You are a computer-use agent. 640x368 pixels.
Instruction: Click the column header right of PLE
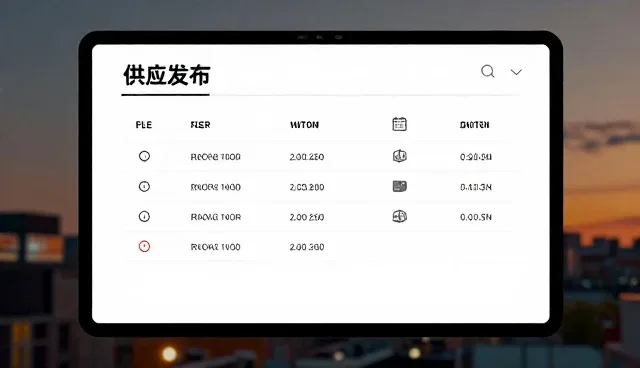(200, 125)
